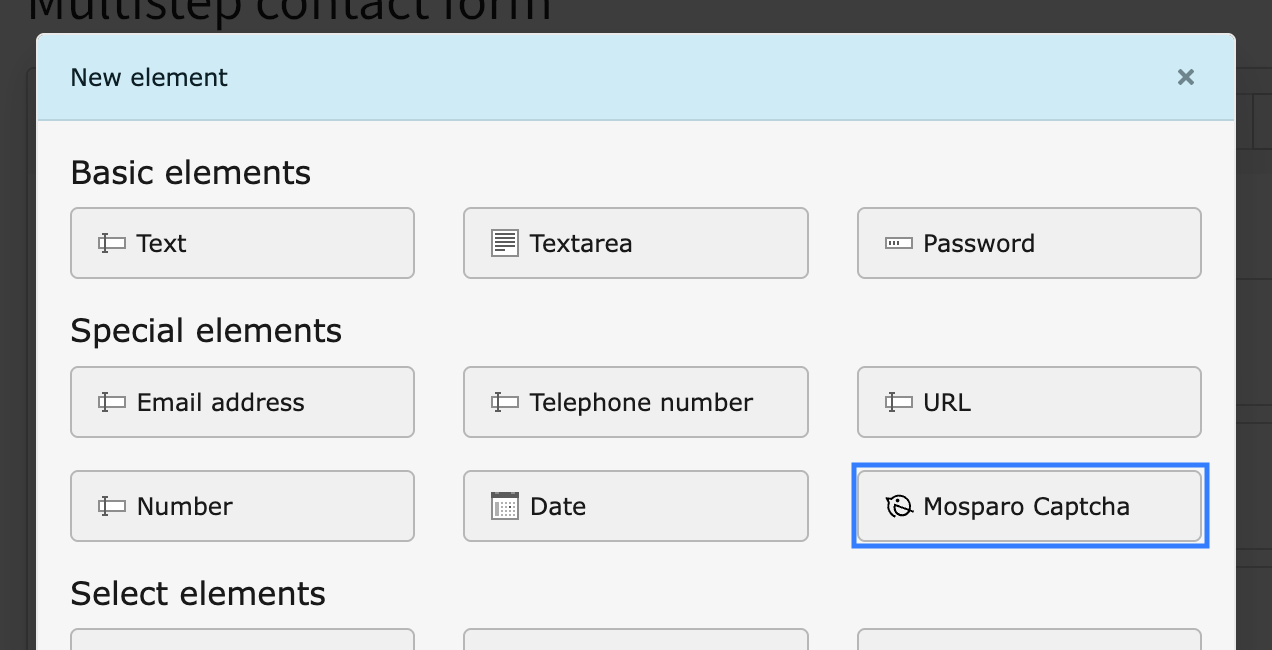Choose the Date element
This screenshot has width=1272, height=650.
(x=635, y=506)
